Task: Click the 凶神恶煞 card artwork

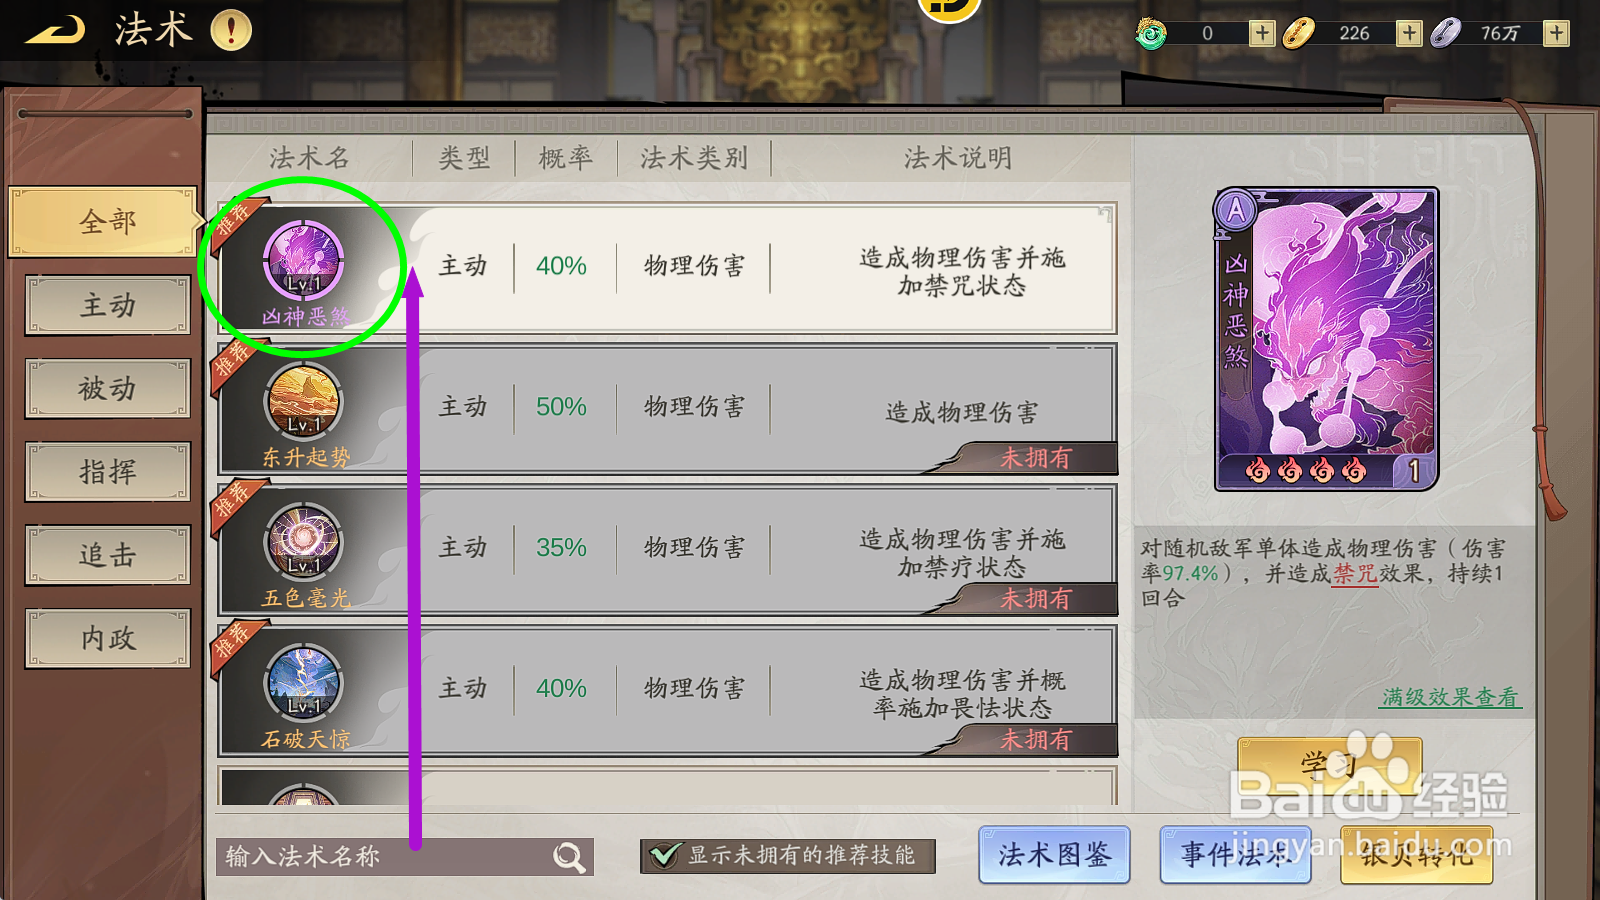Action: [1327, 339]
